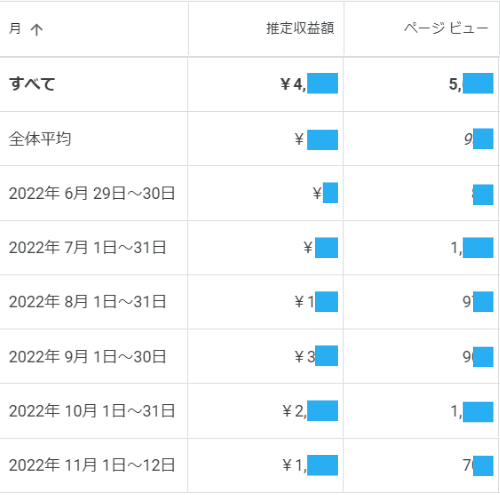Click the 全体平均 estimated earnings cell
This screenshot has height=495, width=500.
click(316, 139)
